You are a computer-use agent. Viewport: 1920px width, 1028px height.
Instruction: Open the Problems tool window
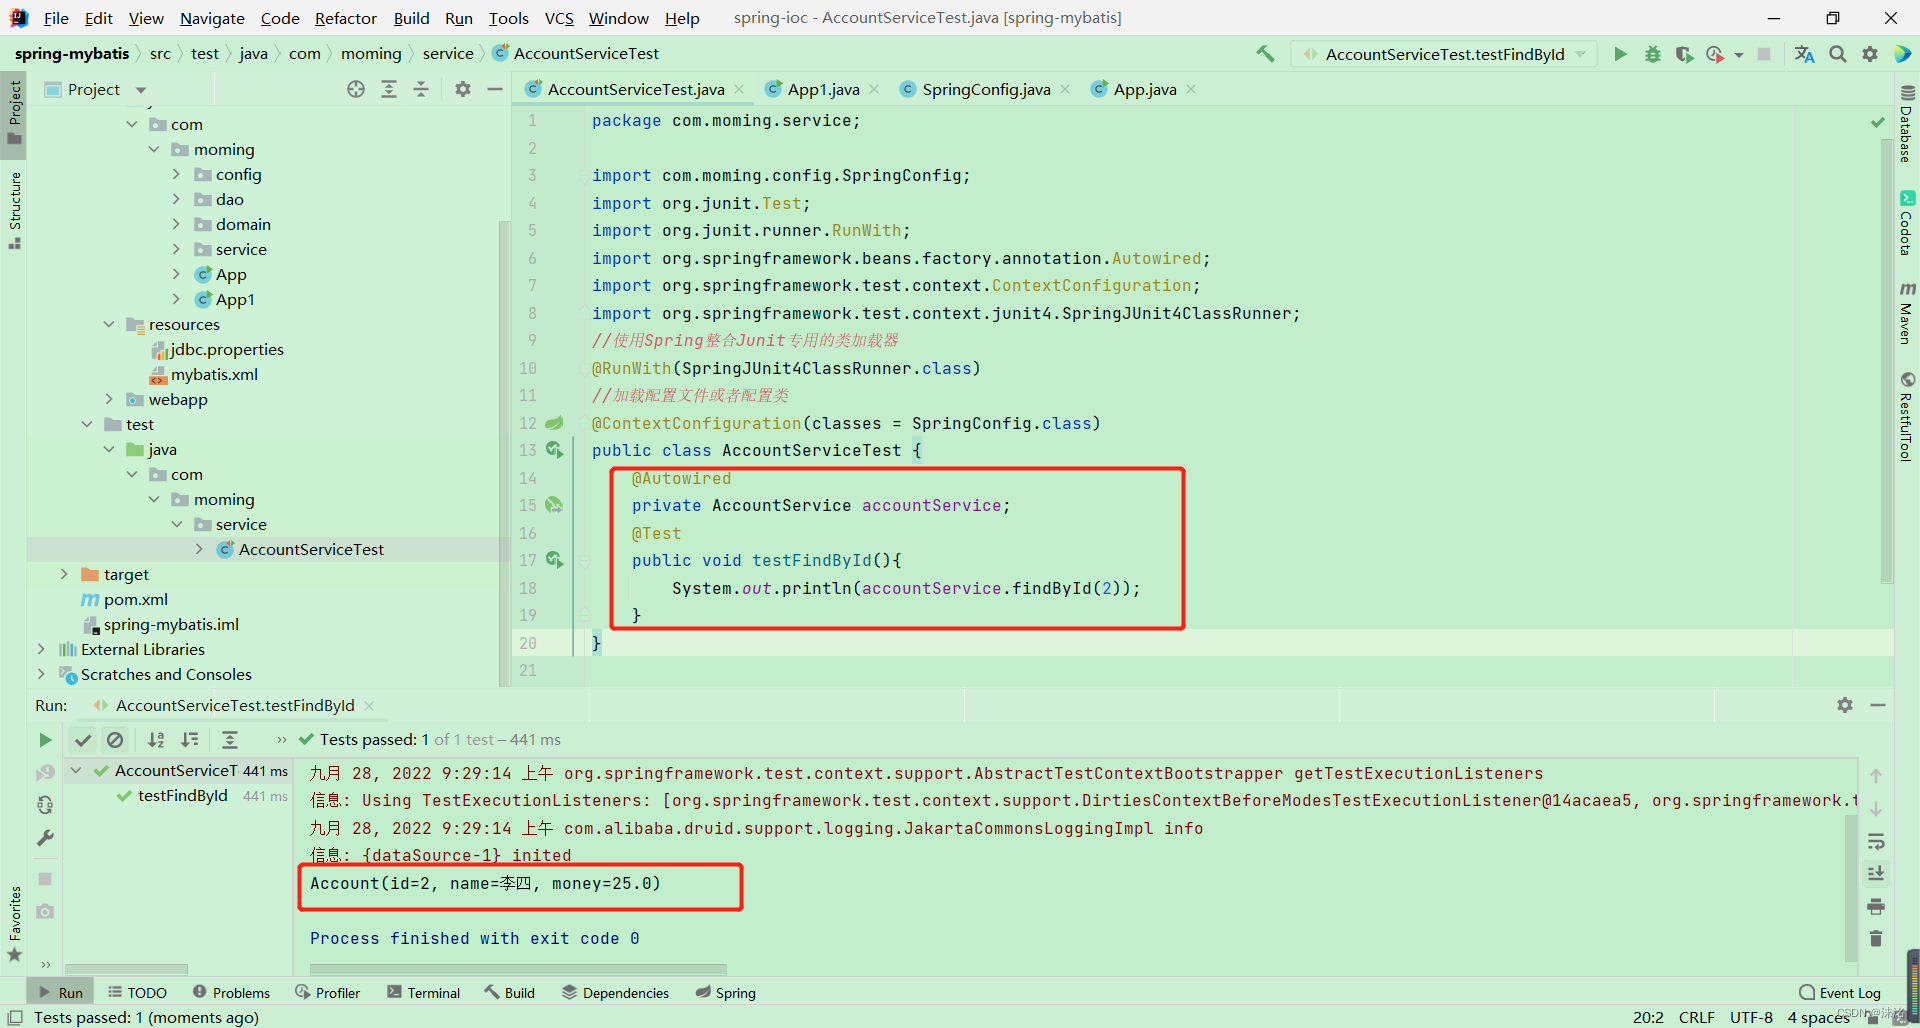(231, 992)
